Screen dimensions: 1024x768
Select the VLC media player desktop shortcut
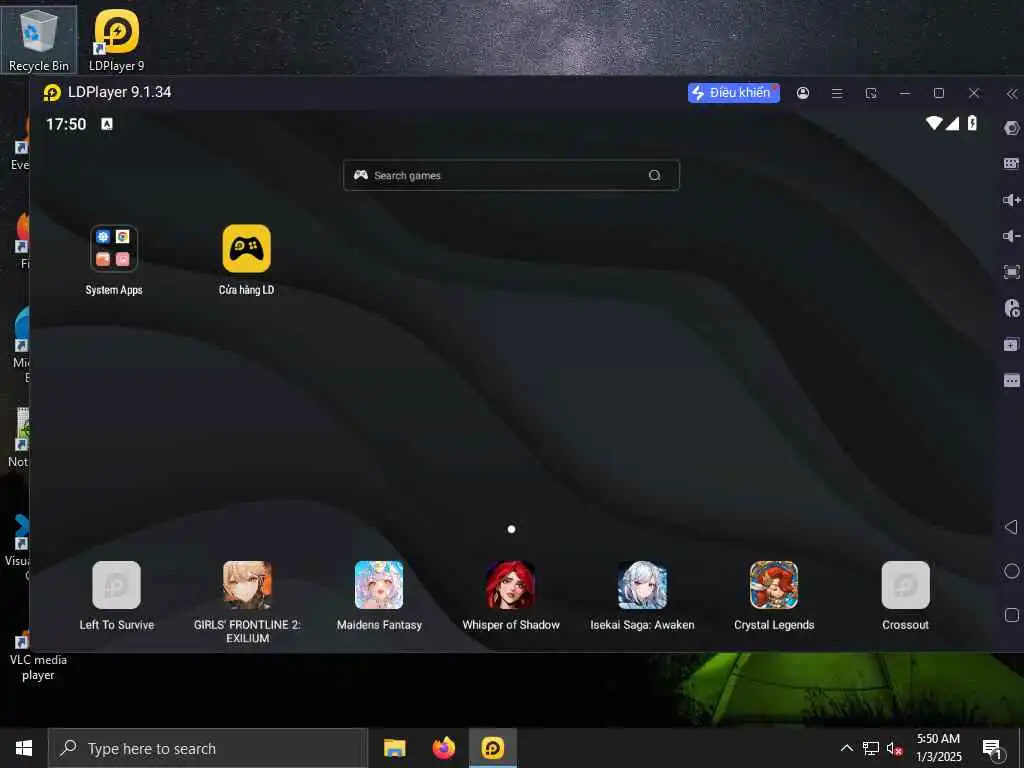(x=38, y=656)
